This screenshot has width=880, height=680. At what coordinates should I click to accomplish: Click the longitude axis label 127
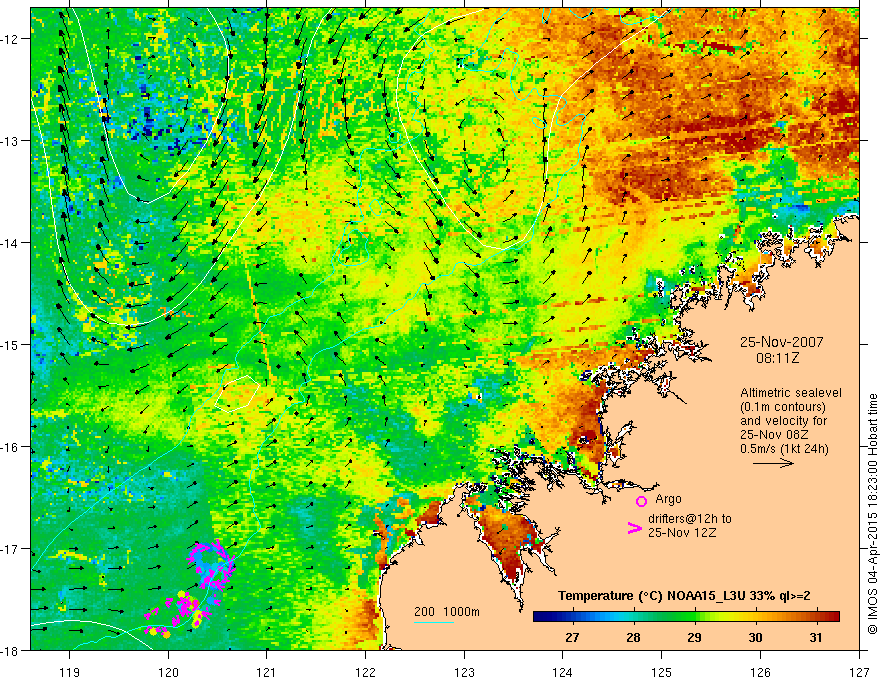tap(859, 672)
